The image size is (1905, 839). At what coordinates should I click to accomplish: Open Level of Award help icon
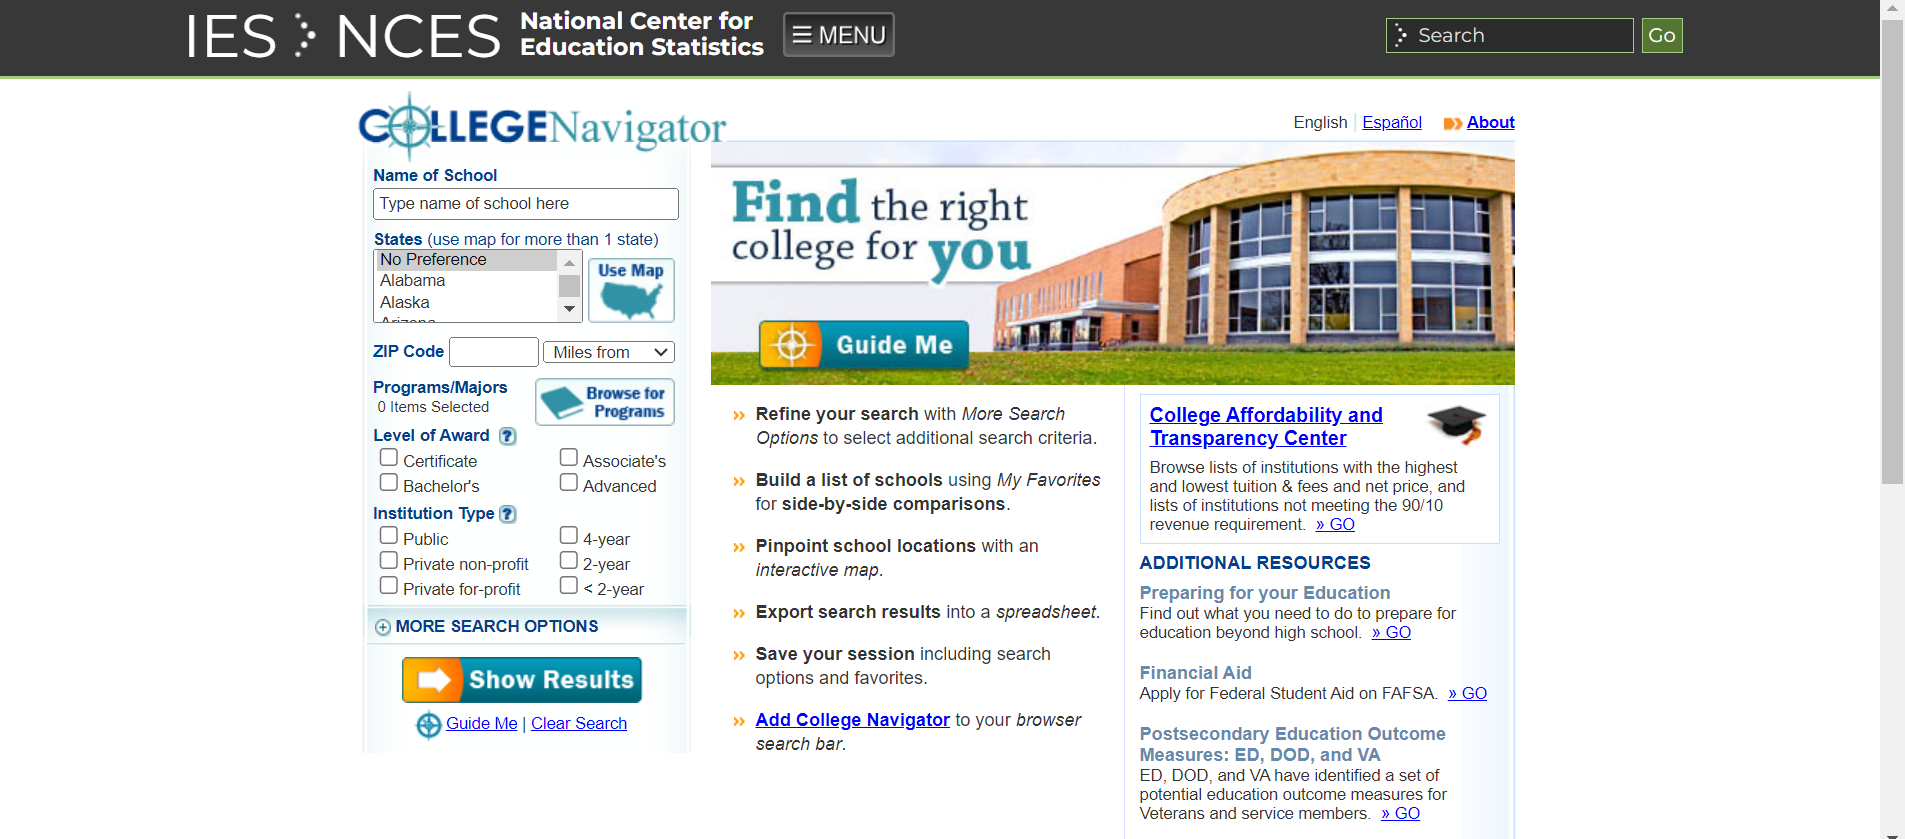508,436
